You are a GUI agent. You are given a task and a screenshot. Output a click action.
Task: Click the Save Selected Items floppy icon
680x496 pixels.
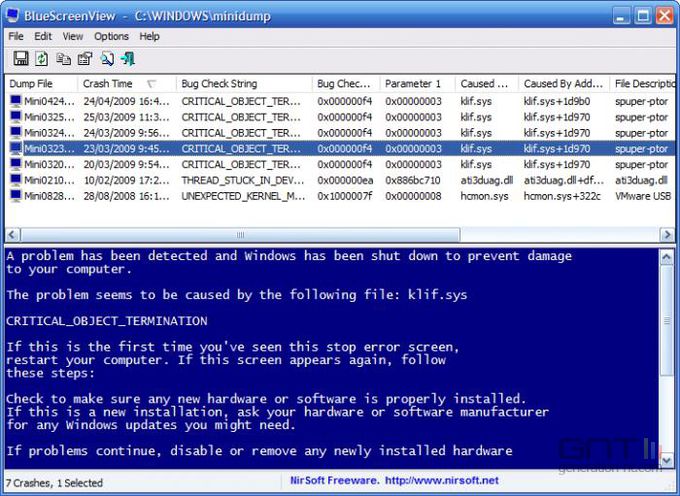tap(20, 59)
